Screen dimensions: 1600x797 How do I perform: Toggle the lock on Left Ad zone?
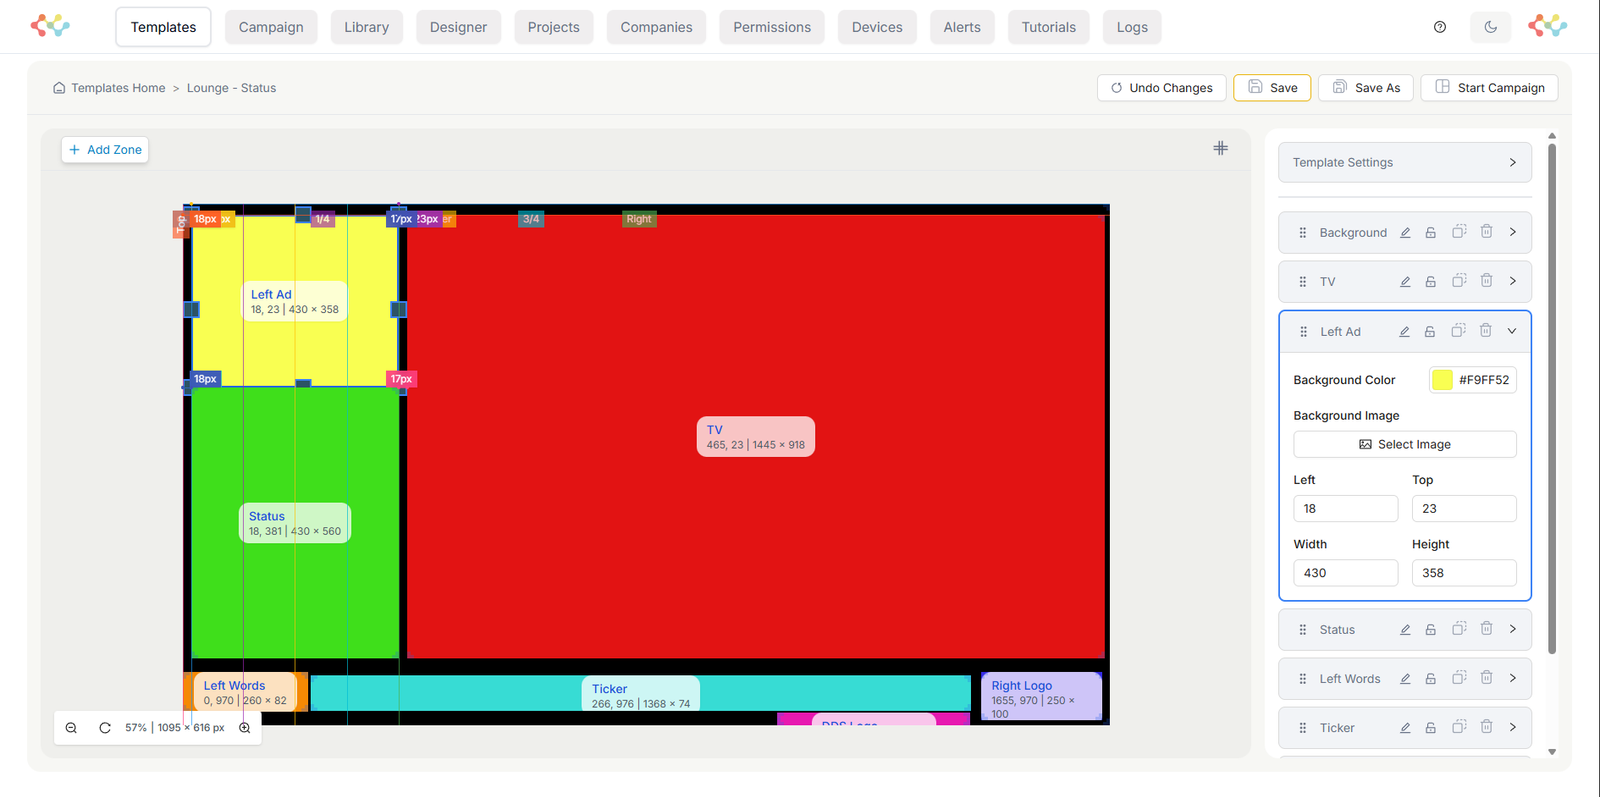coord(1430,332)
